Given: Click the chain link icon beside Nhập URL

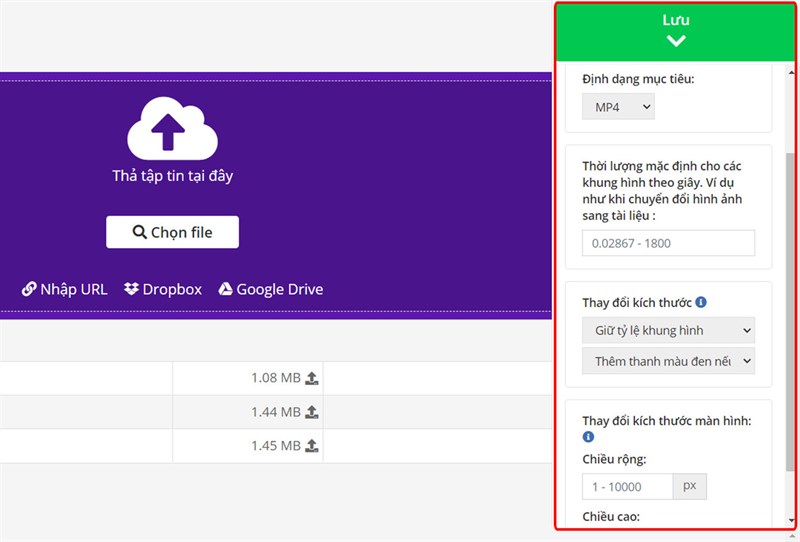Looking at the screenshot, I should click(x=29, y=289).
